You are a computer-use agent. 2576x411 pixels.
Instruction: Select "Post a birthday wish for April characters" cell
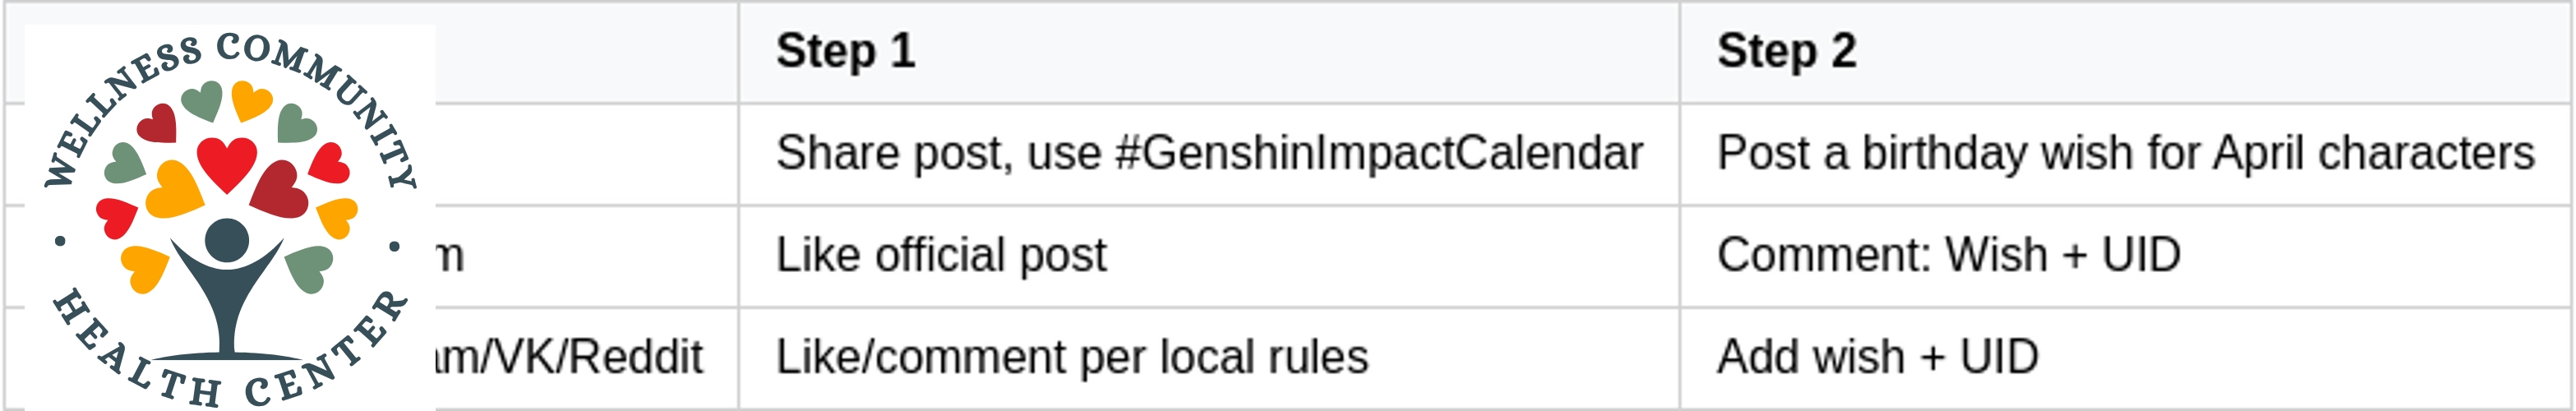point(2126,154)
